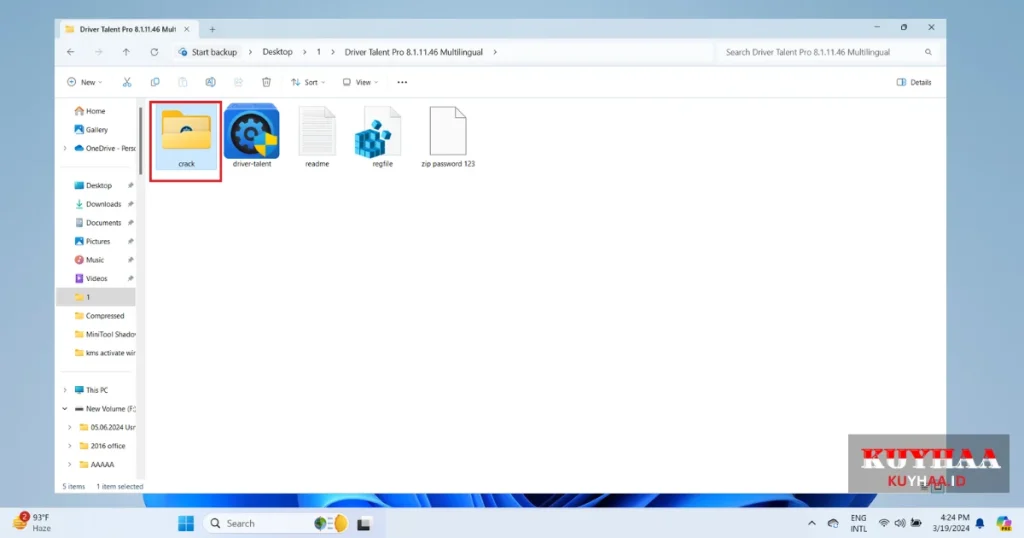
Task: Click ENG INTL language indicator
Action: [858, 523]
